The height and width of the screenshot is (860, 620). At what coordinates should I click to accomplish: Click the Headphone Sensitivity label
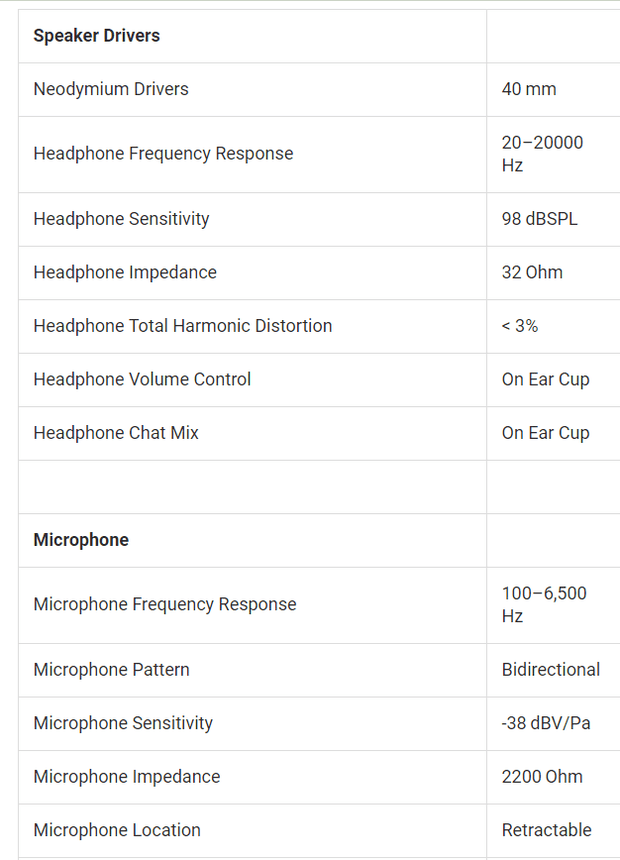[121, 218]
